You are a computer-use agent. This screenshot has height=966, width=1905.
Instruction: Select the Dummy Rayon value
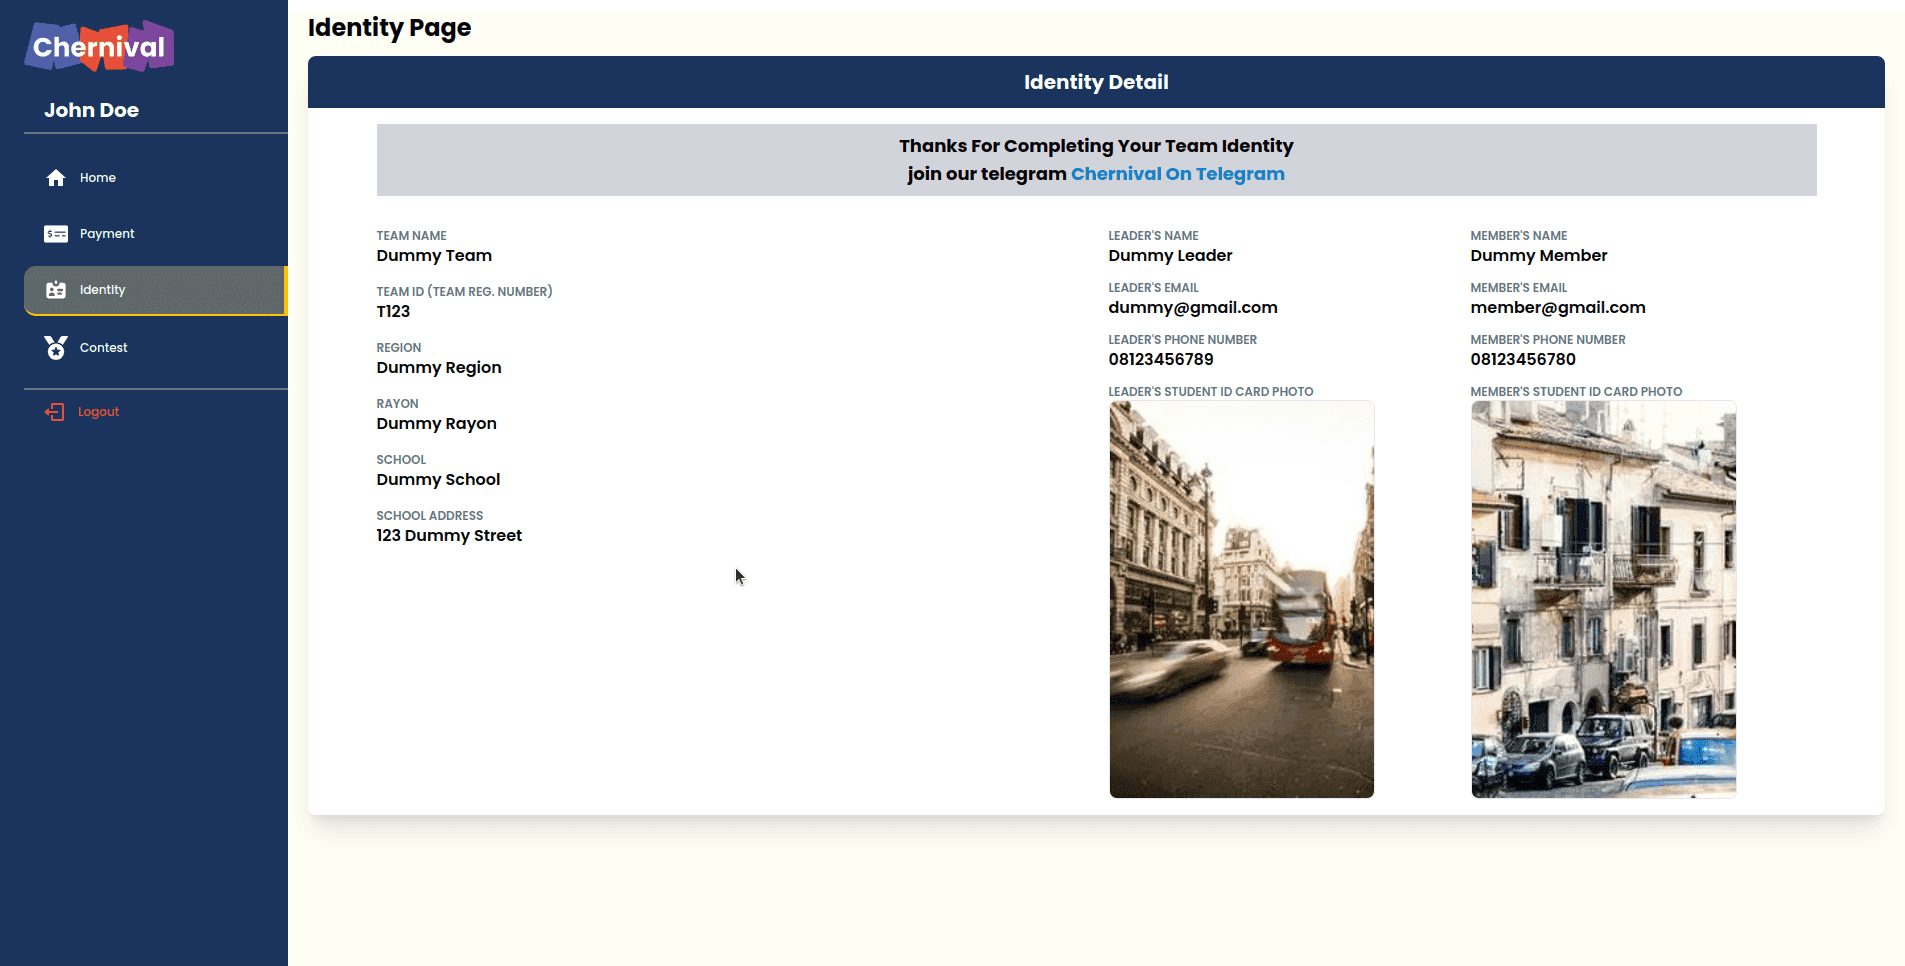436,424
